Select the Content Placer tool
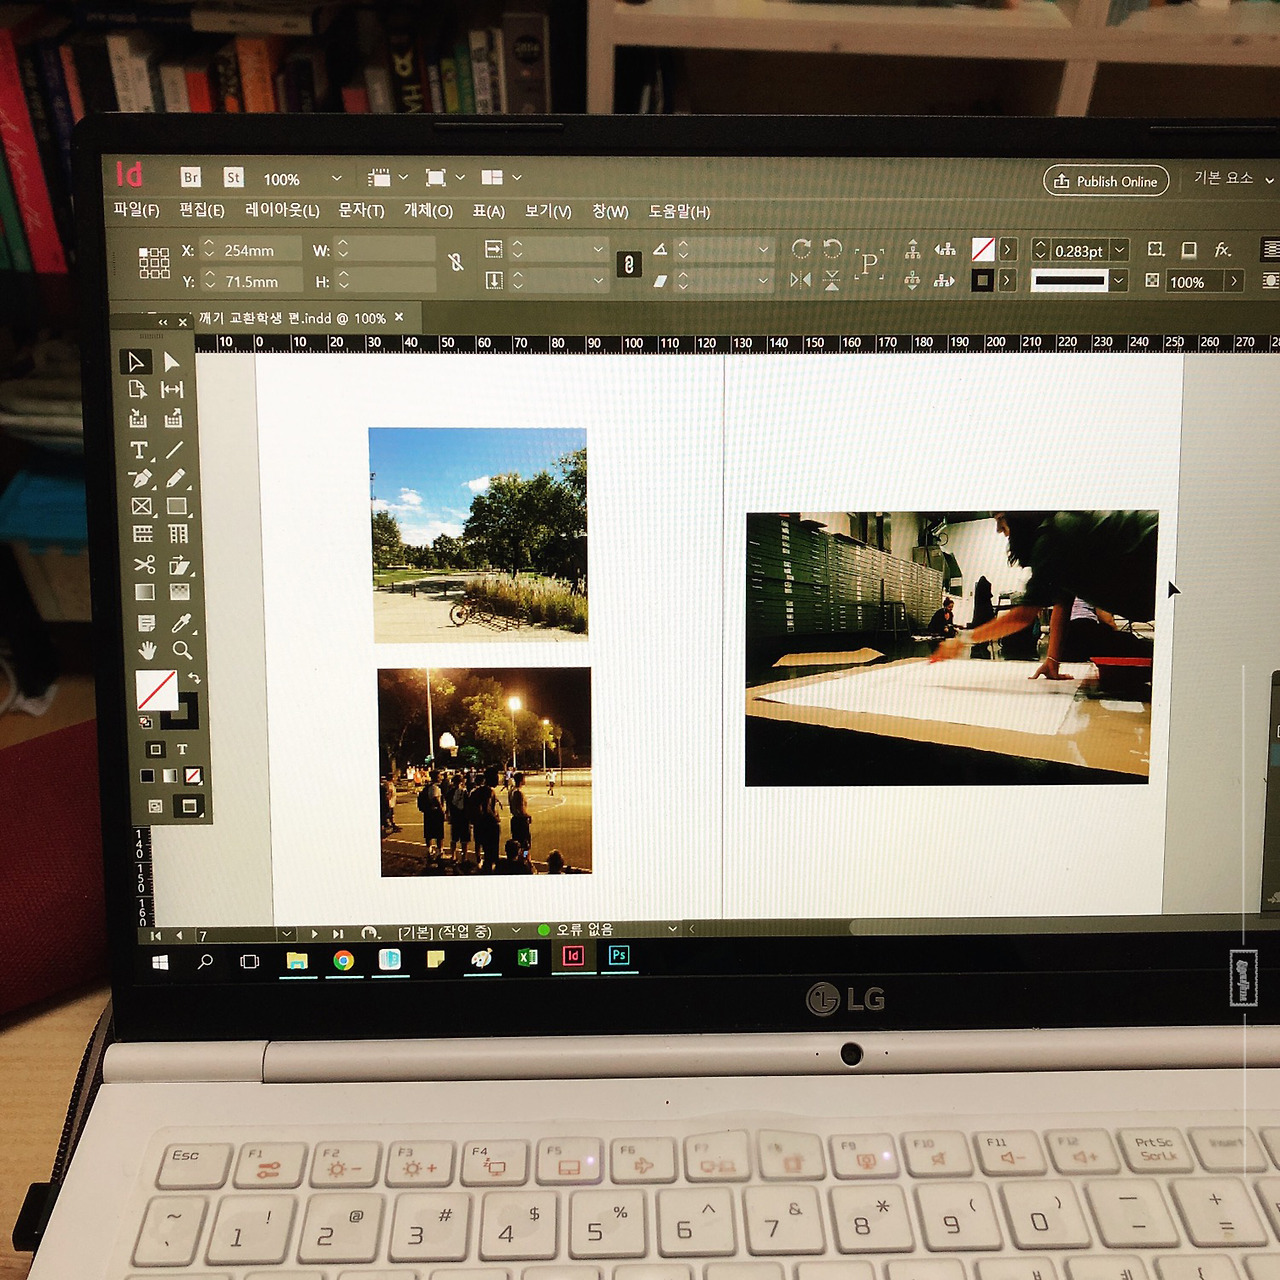Viewport: 1280px width, 1280px height. [174, 418]
